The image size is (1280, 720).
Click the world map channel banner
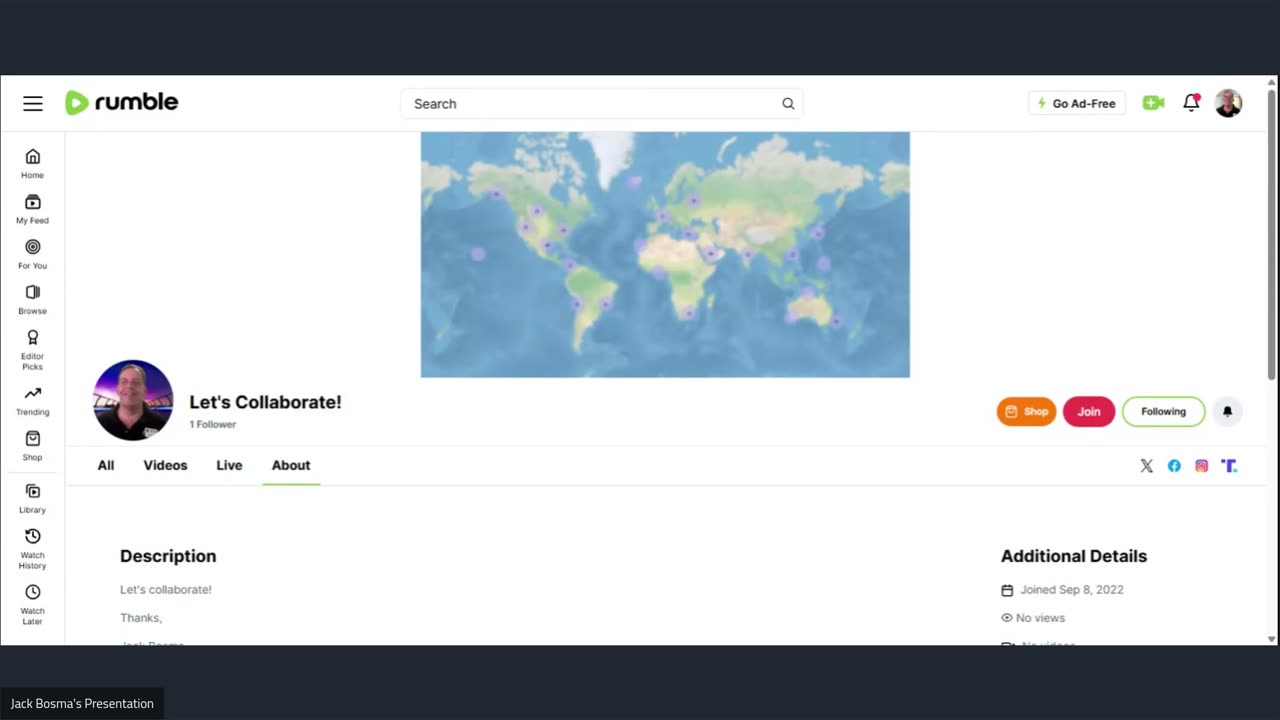pos(665,255)
